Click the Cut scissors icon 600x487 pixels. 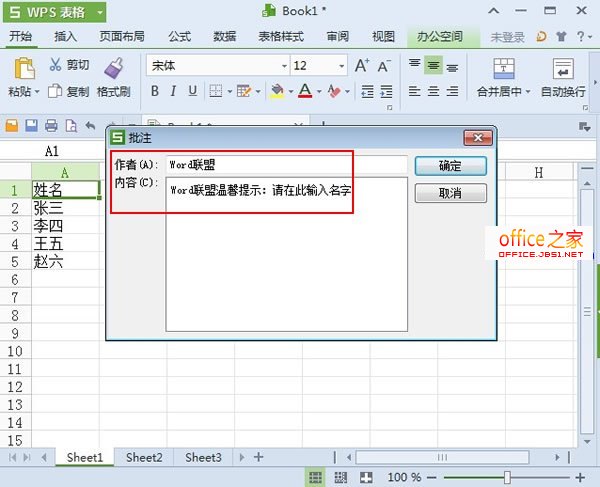(55, 64)
